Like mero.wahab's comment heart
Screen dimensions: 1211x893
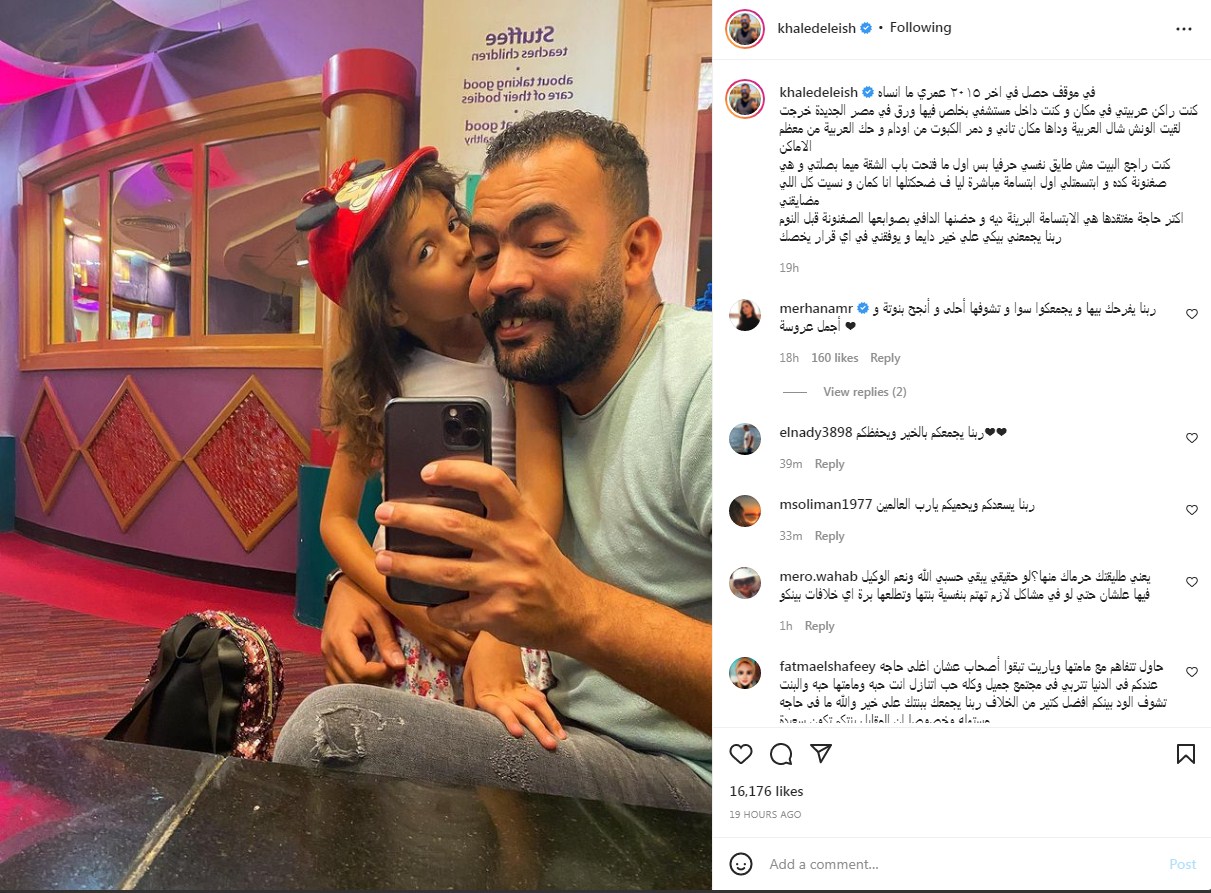tap(1191, 582)
